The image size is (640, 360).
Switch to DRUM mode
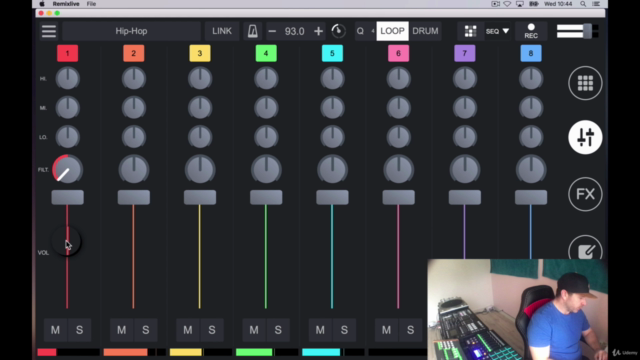[425, 31]
